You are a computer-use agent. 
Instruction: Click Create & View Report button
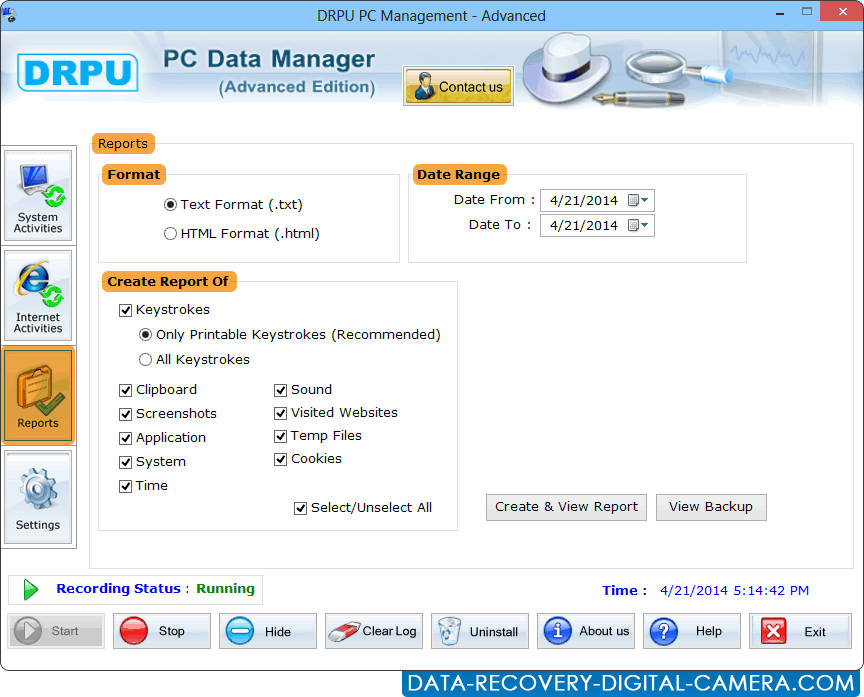566,507
